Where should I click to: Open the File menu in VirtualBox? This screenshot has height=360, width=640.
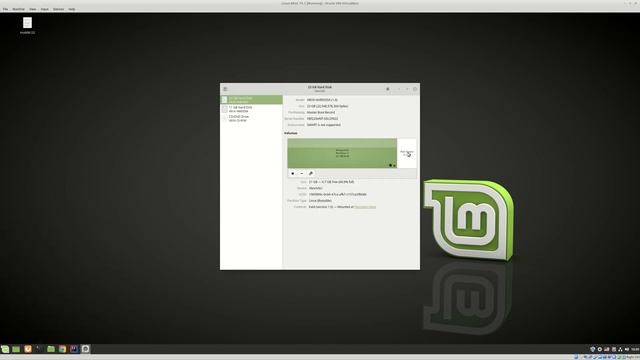pos(5,9)
